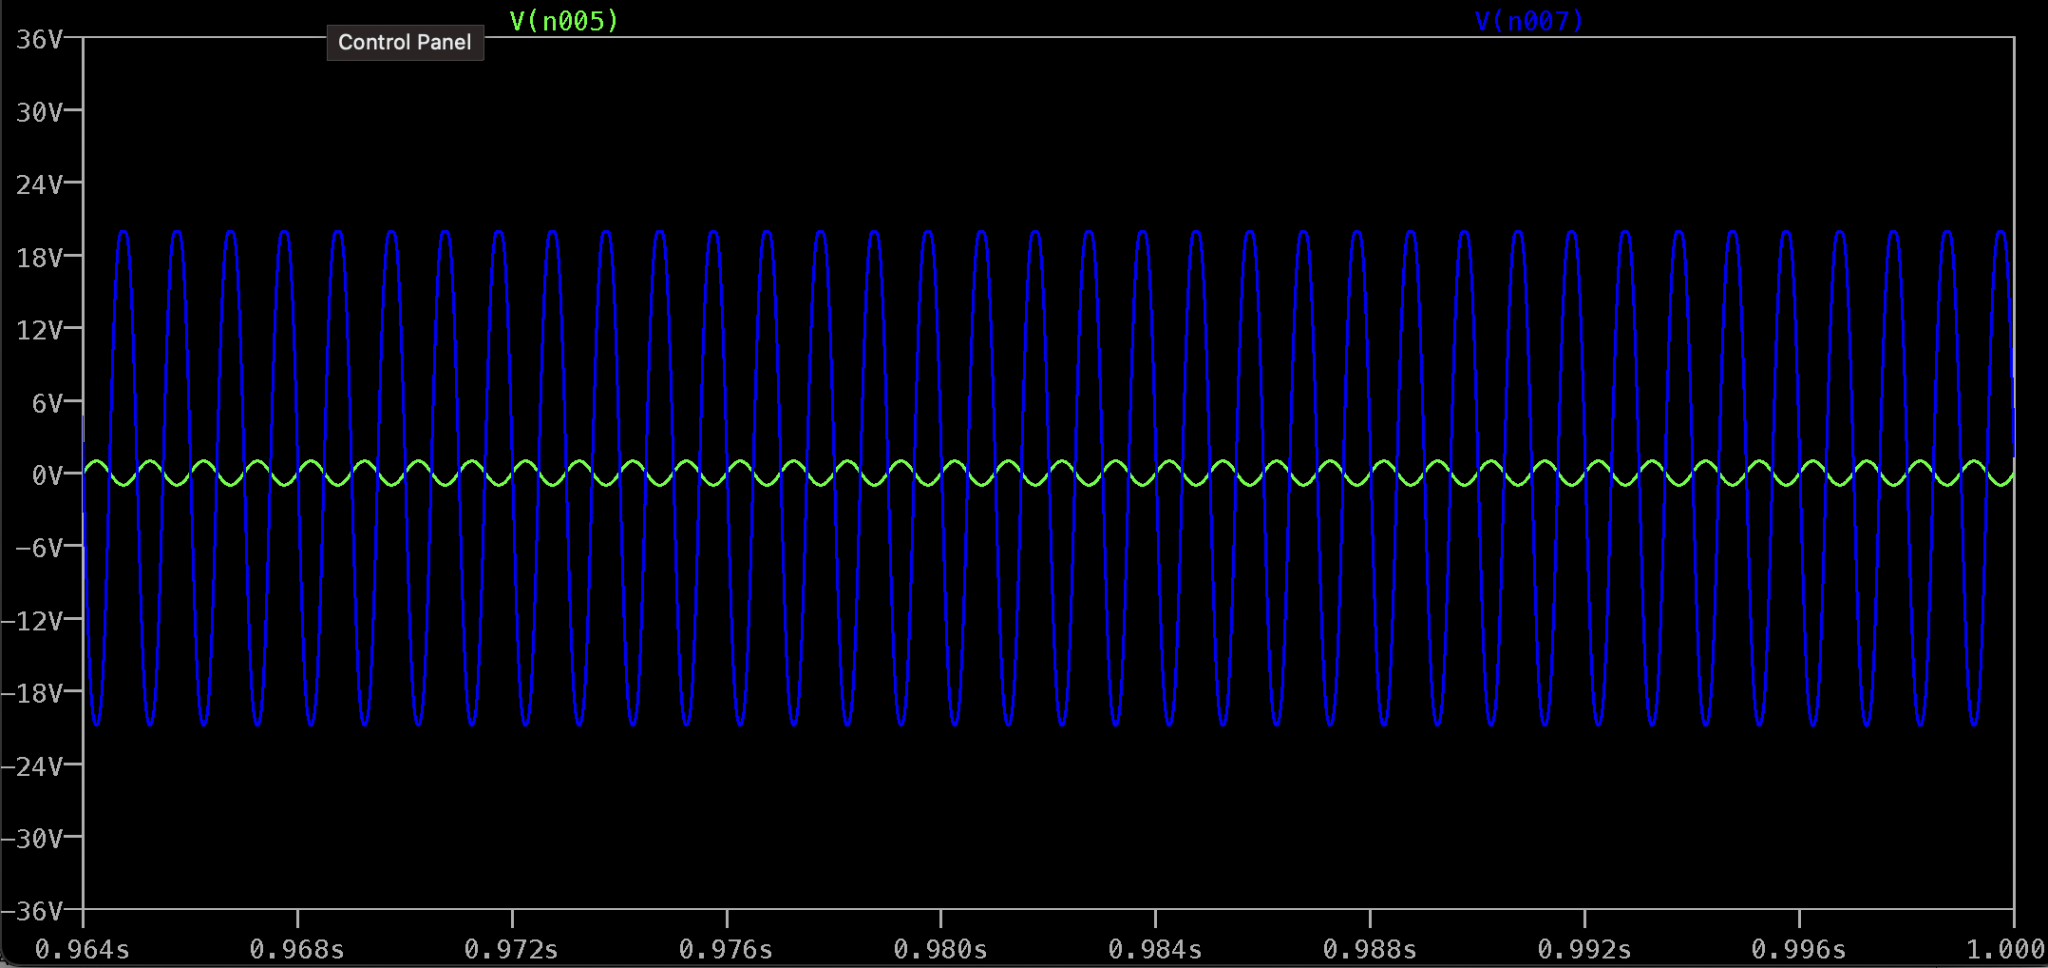
Task: Click the -12V vertical axis label
Action: 32,620
